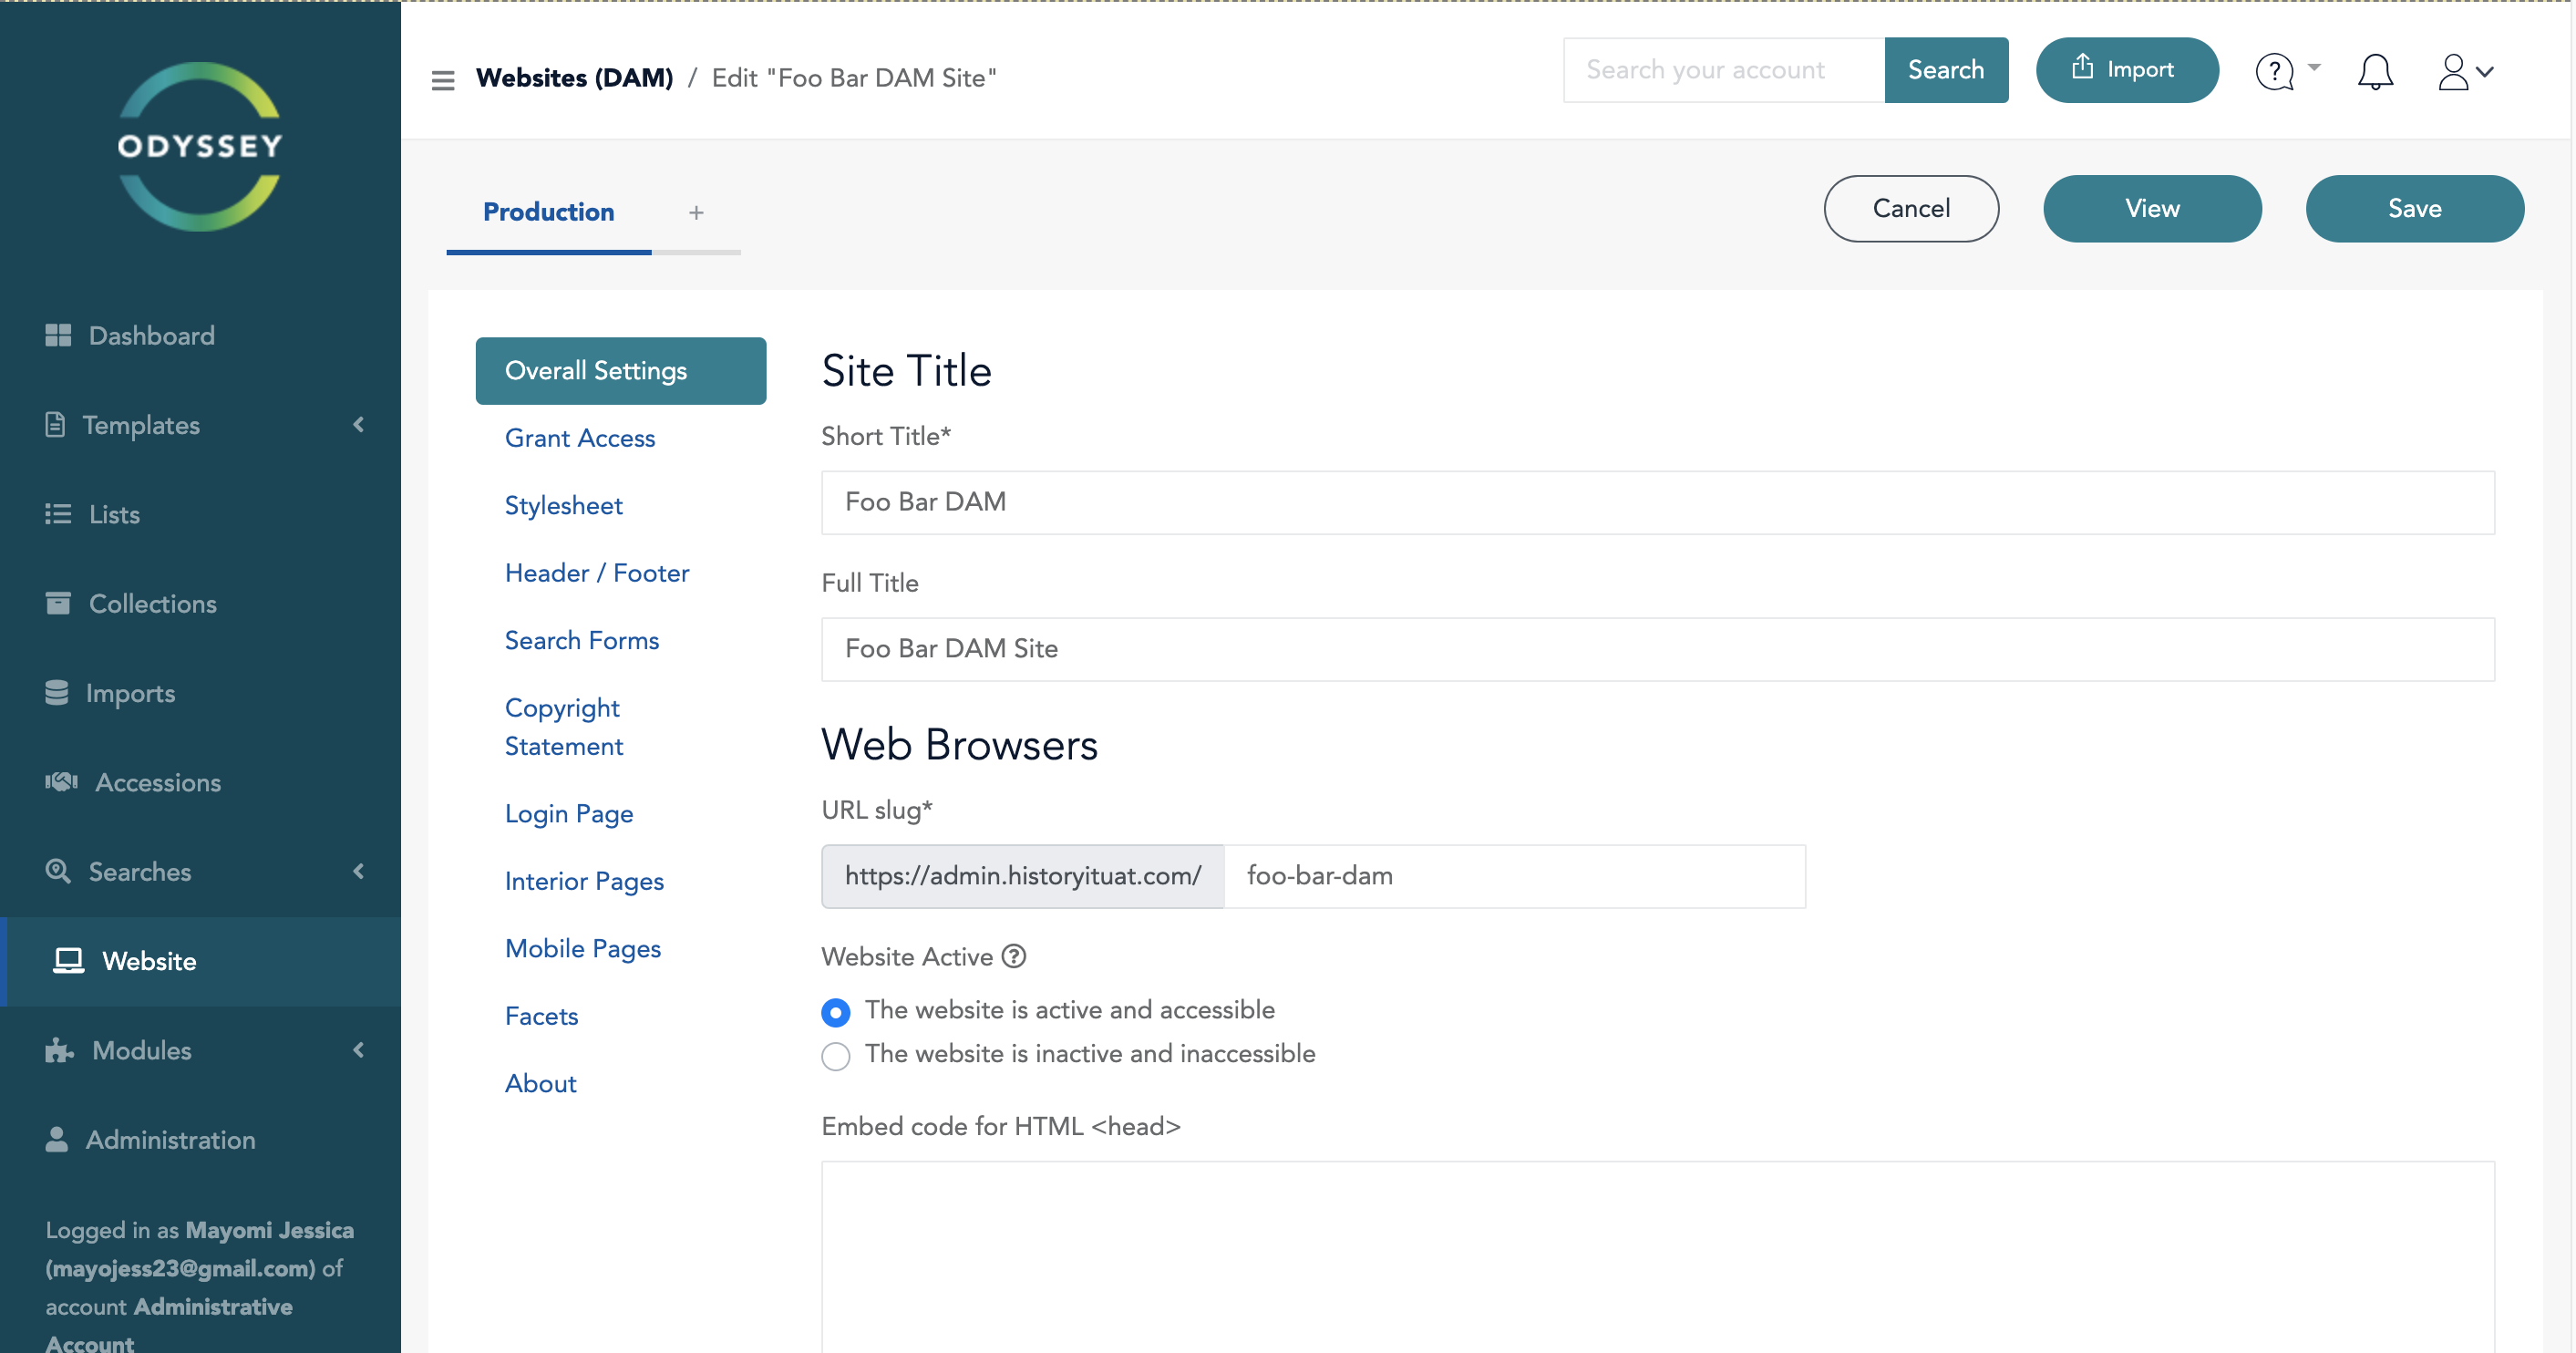Click the Odyssey logo
Viewport: 2576px width, 1353px height.
click(x=200, y=146)
